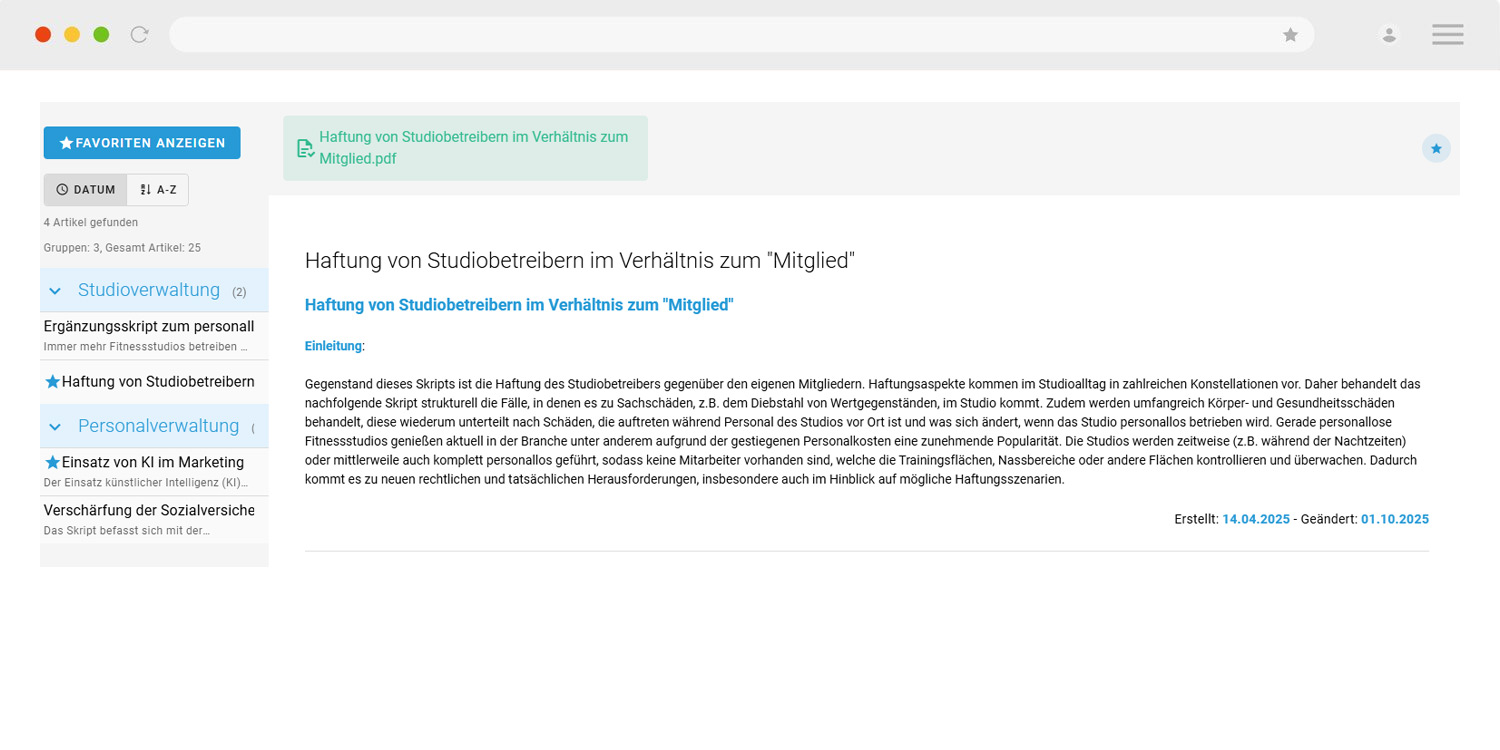The width and height of the screenshot is (1500, 750).
Task: Click the blue article subheading link
Action: (x=519, y=305)
